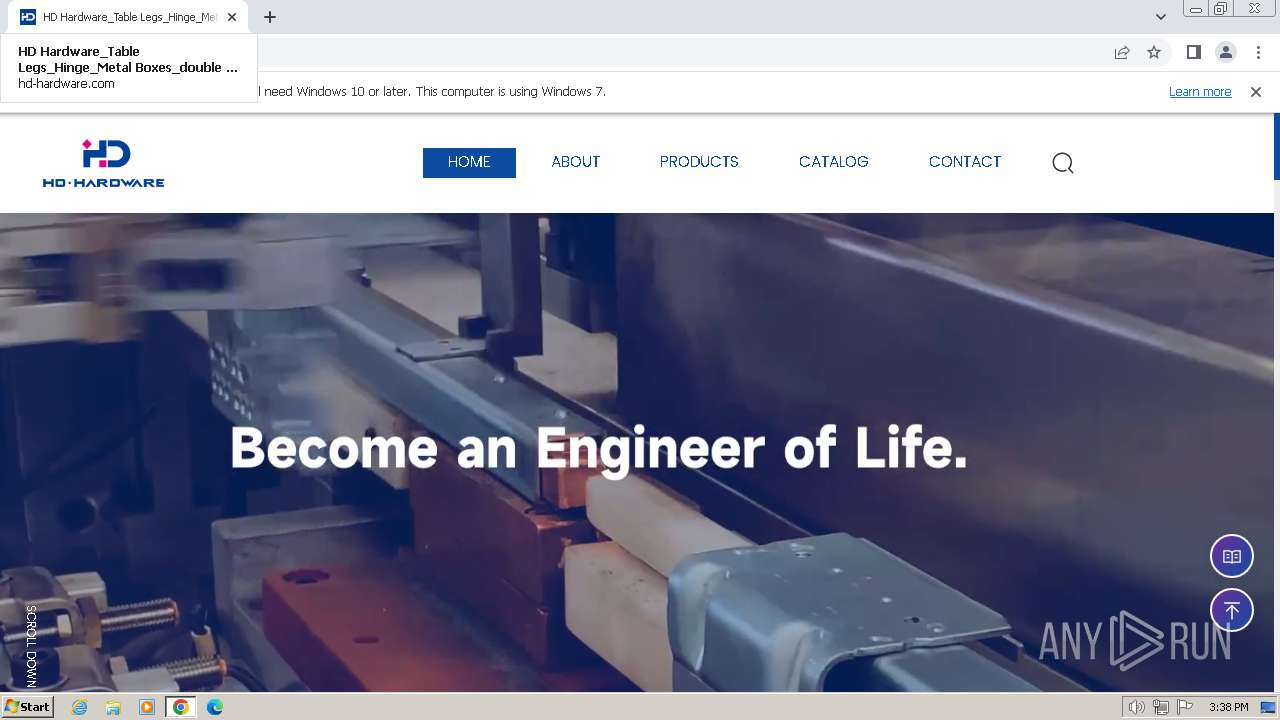Image resolution: width=1280 pixels, height=720 pixels.
Task: Click the network tray icon
Action: [x=1161, y=707]
